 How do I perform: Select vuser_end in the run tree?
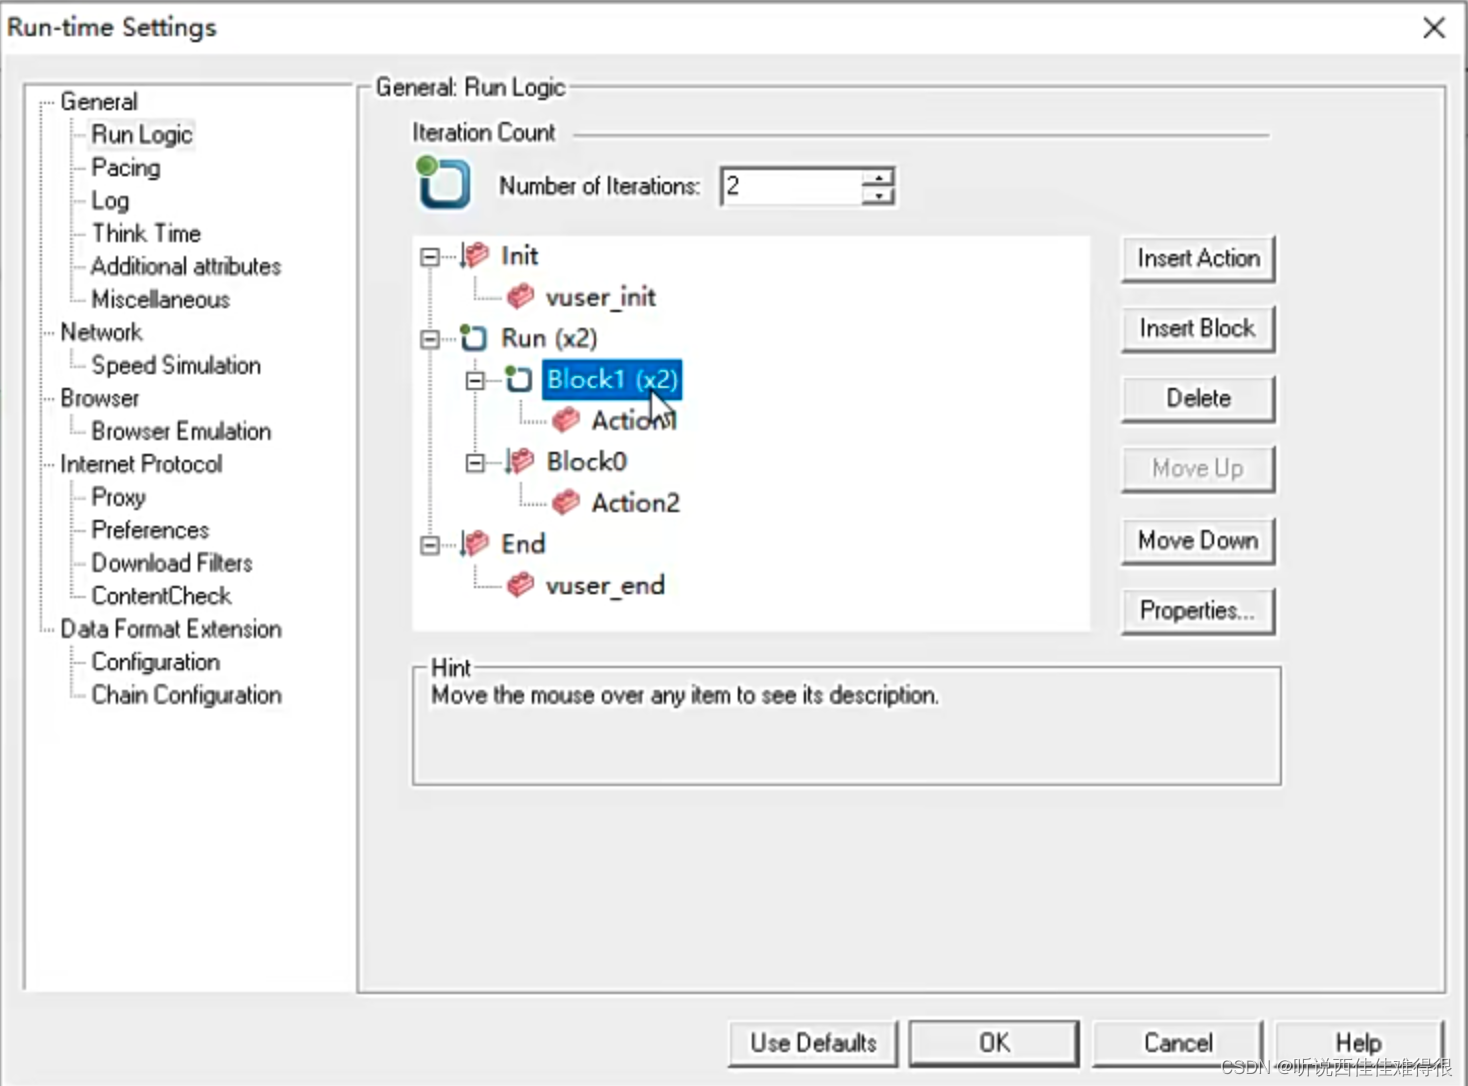tap(605, 585)
